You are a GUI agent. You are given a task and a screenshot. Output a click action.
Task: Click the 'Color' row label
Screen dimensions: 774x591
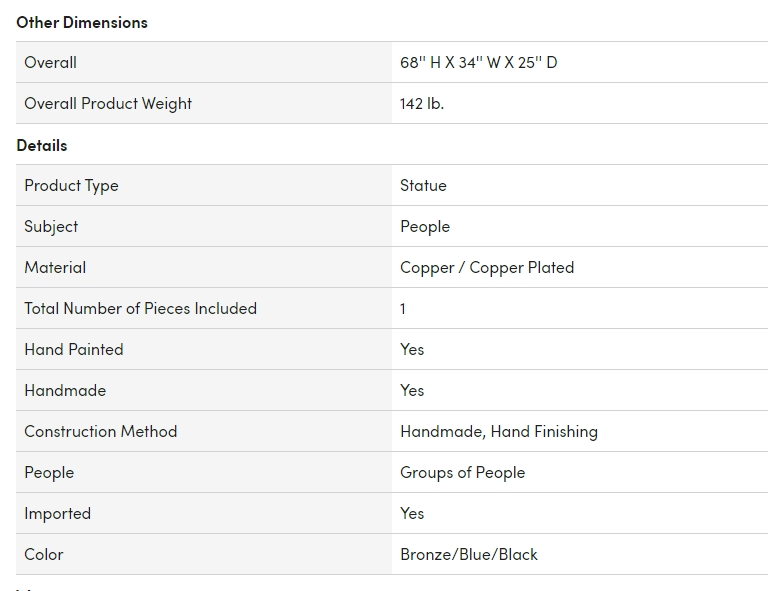click(44, 554)
